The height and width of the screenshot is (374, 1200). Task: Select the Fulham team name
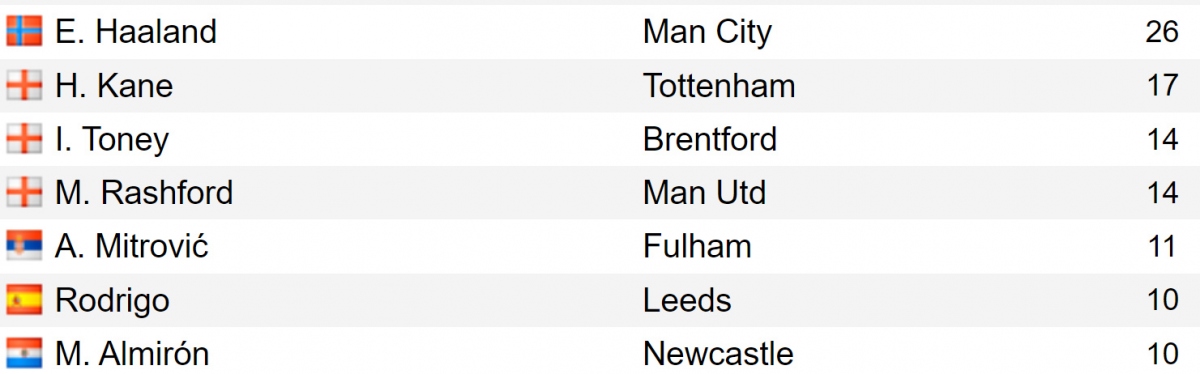coord(697,246)
